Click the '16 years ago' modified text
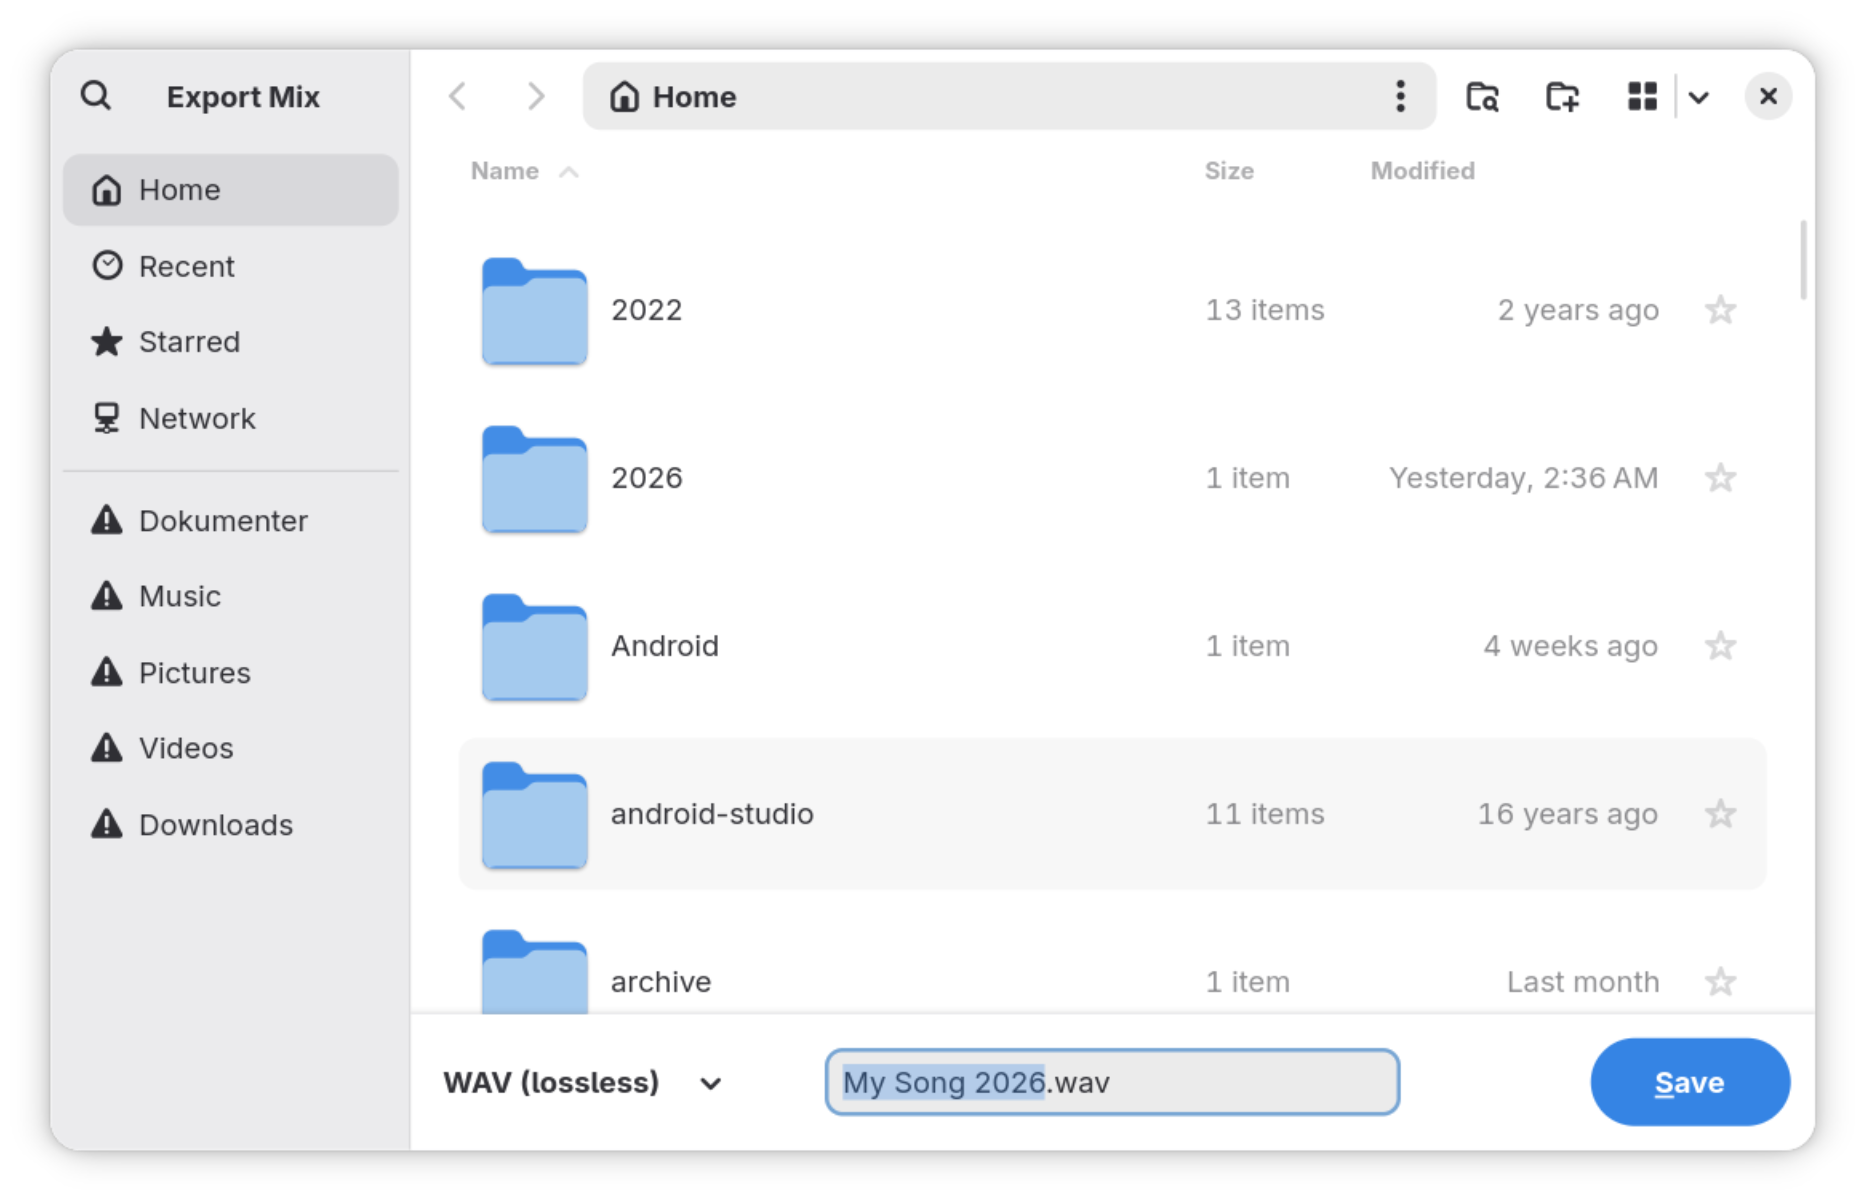1864x1200 pixels. [x=1568, y=814]
